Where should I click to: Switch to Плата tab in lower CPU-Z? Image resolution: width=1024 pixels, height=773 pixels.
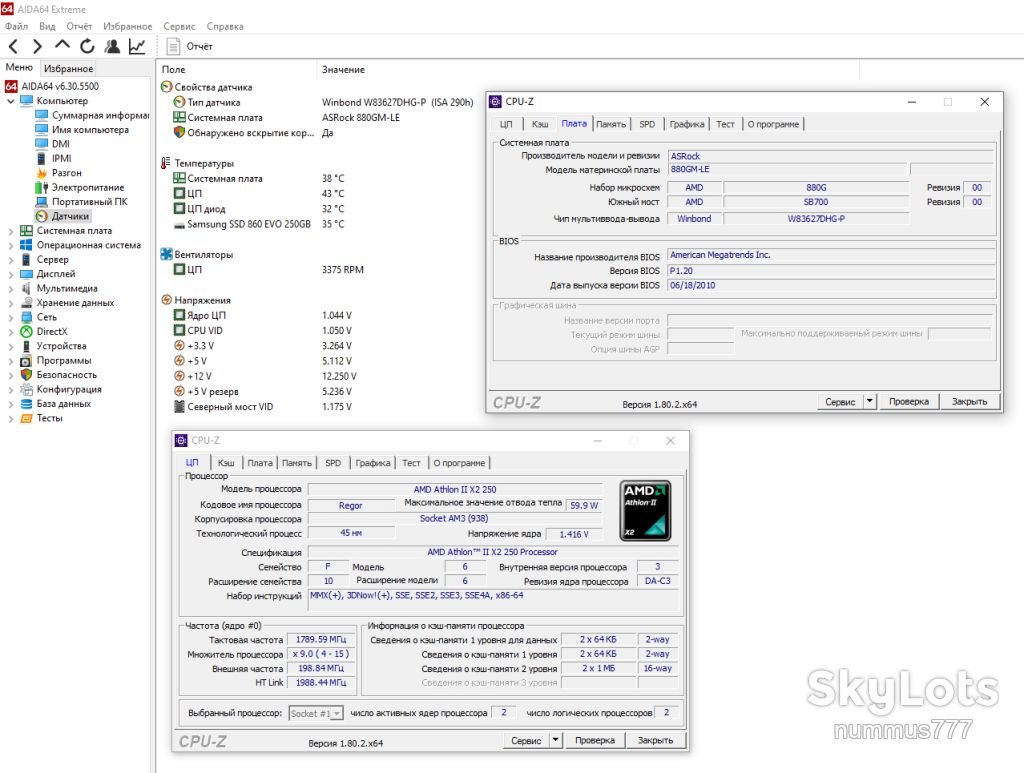(259, 463)
